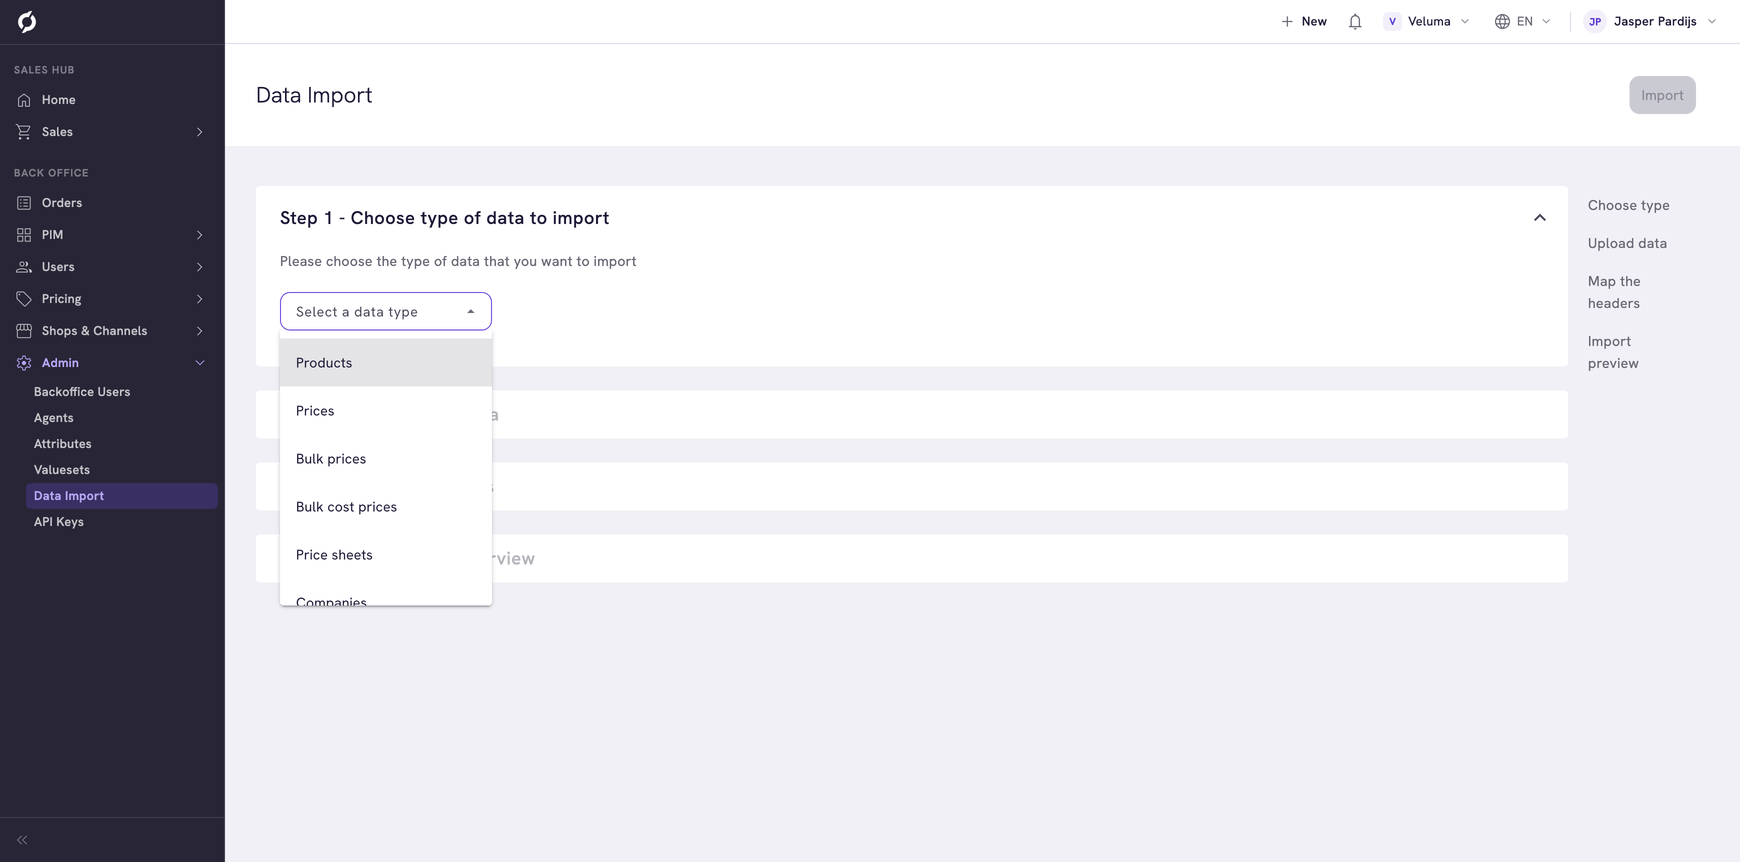This screenshot has width=1740, height=862.
Task: Click the Shops & Channels store icon
Action: (x=24, y=331)
